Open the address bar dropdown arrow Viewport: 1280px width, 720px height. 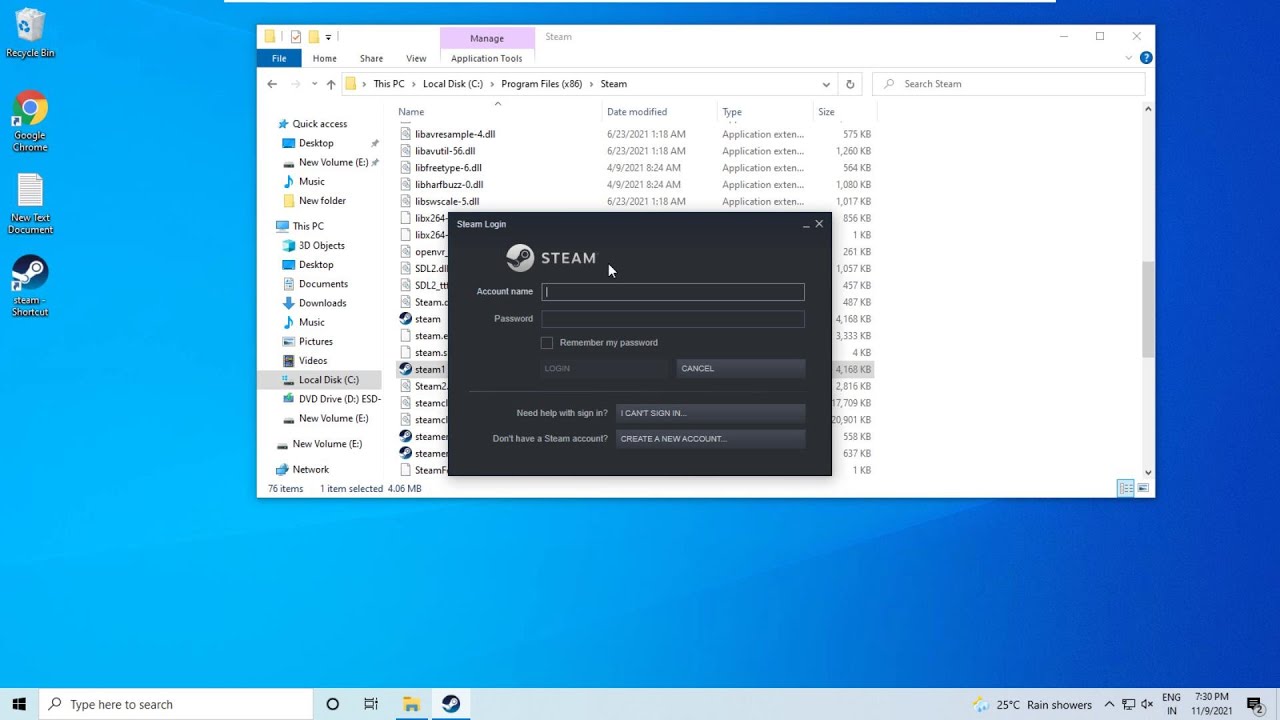click(826, 84)
